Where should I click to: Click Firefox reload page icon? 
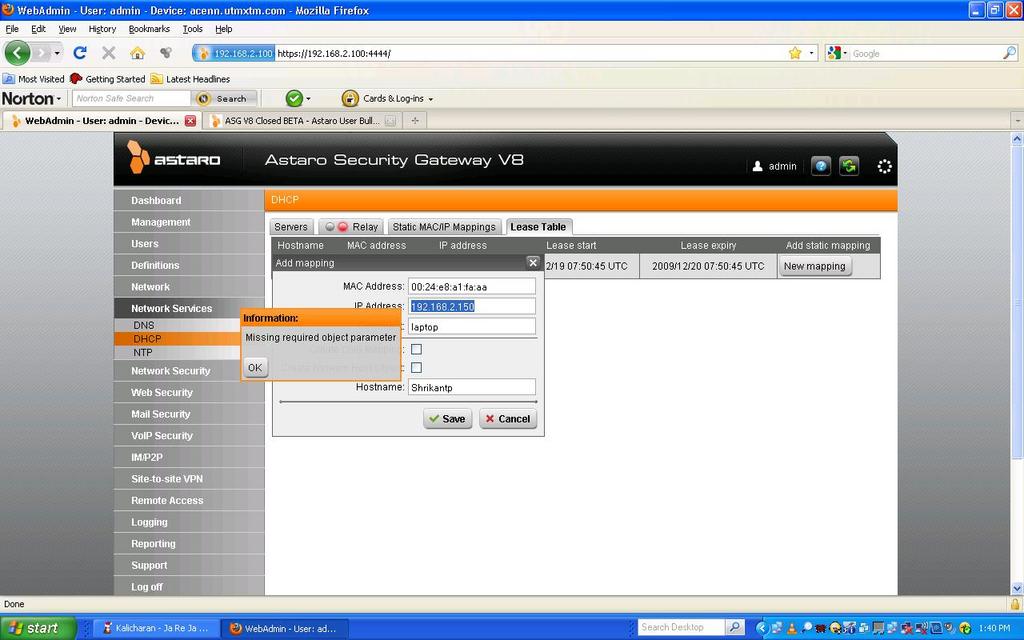click(x=80, y=53)
